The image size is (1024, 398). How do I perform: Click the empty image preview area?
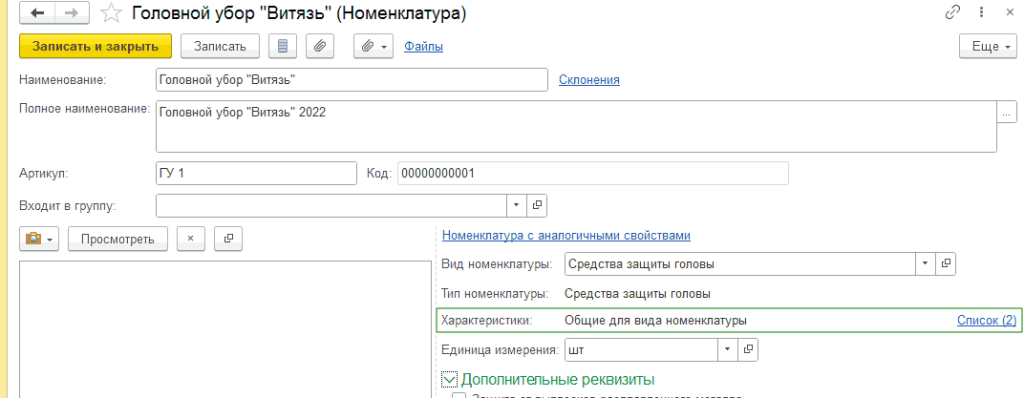pyautogui.click(x=225, y=329)
